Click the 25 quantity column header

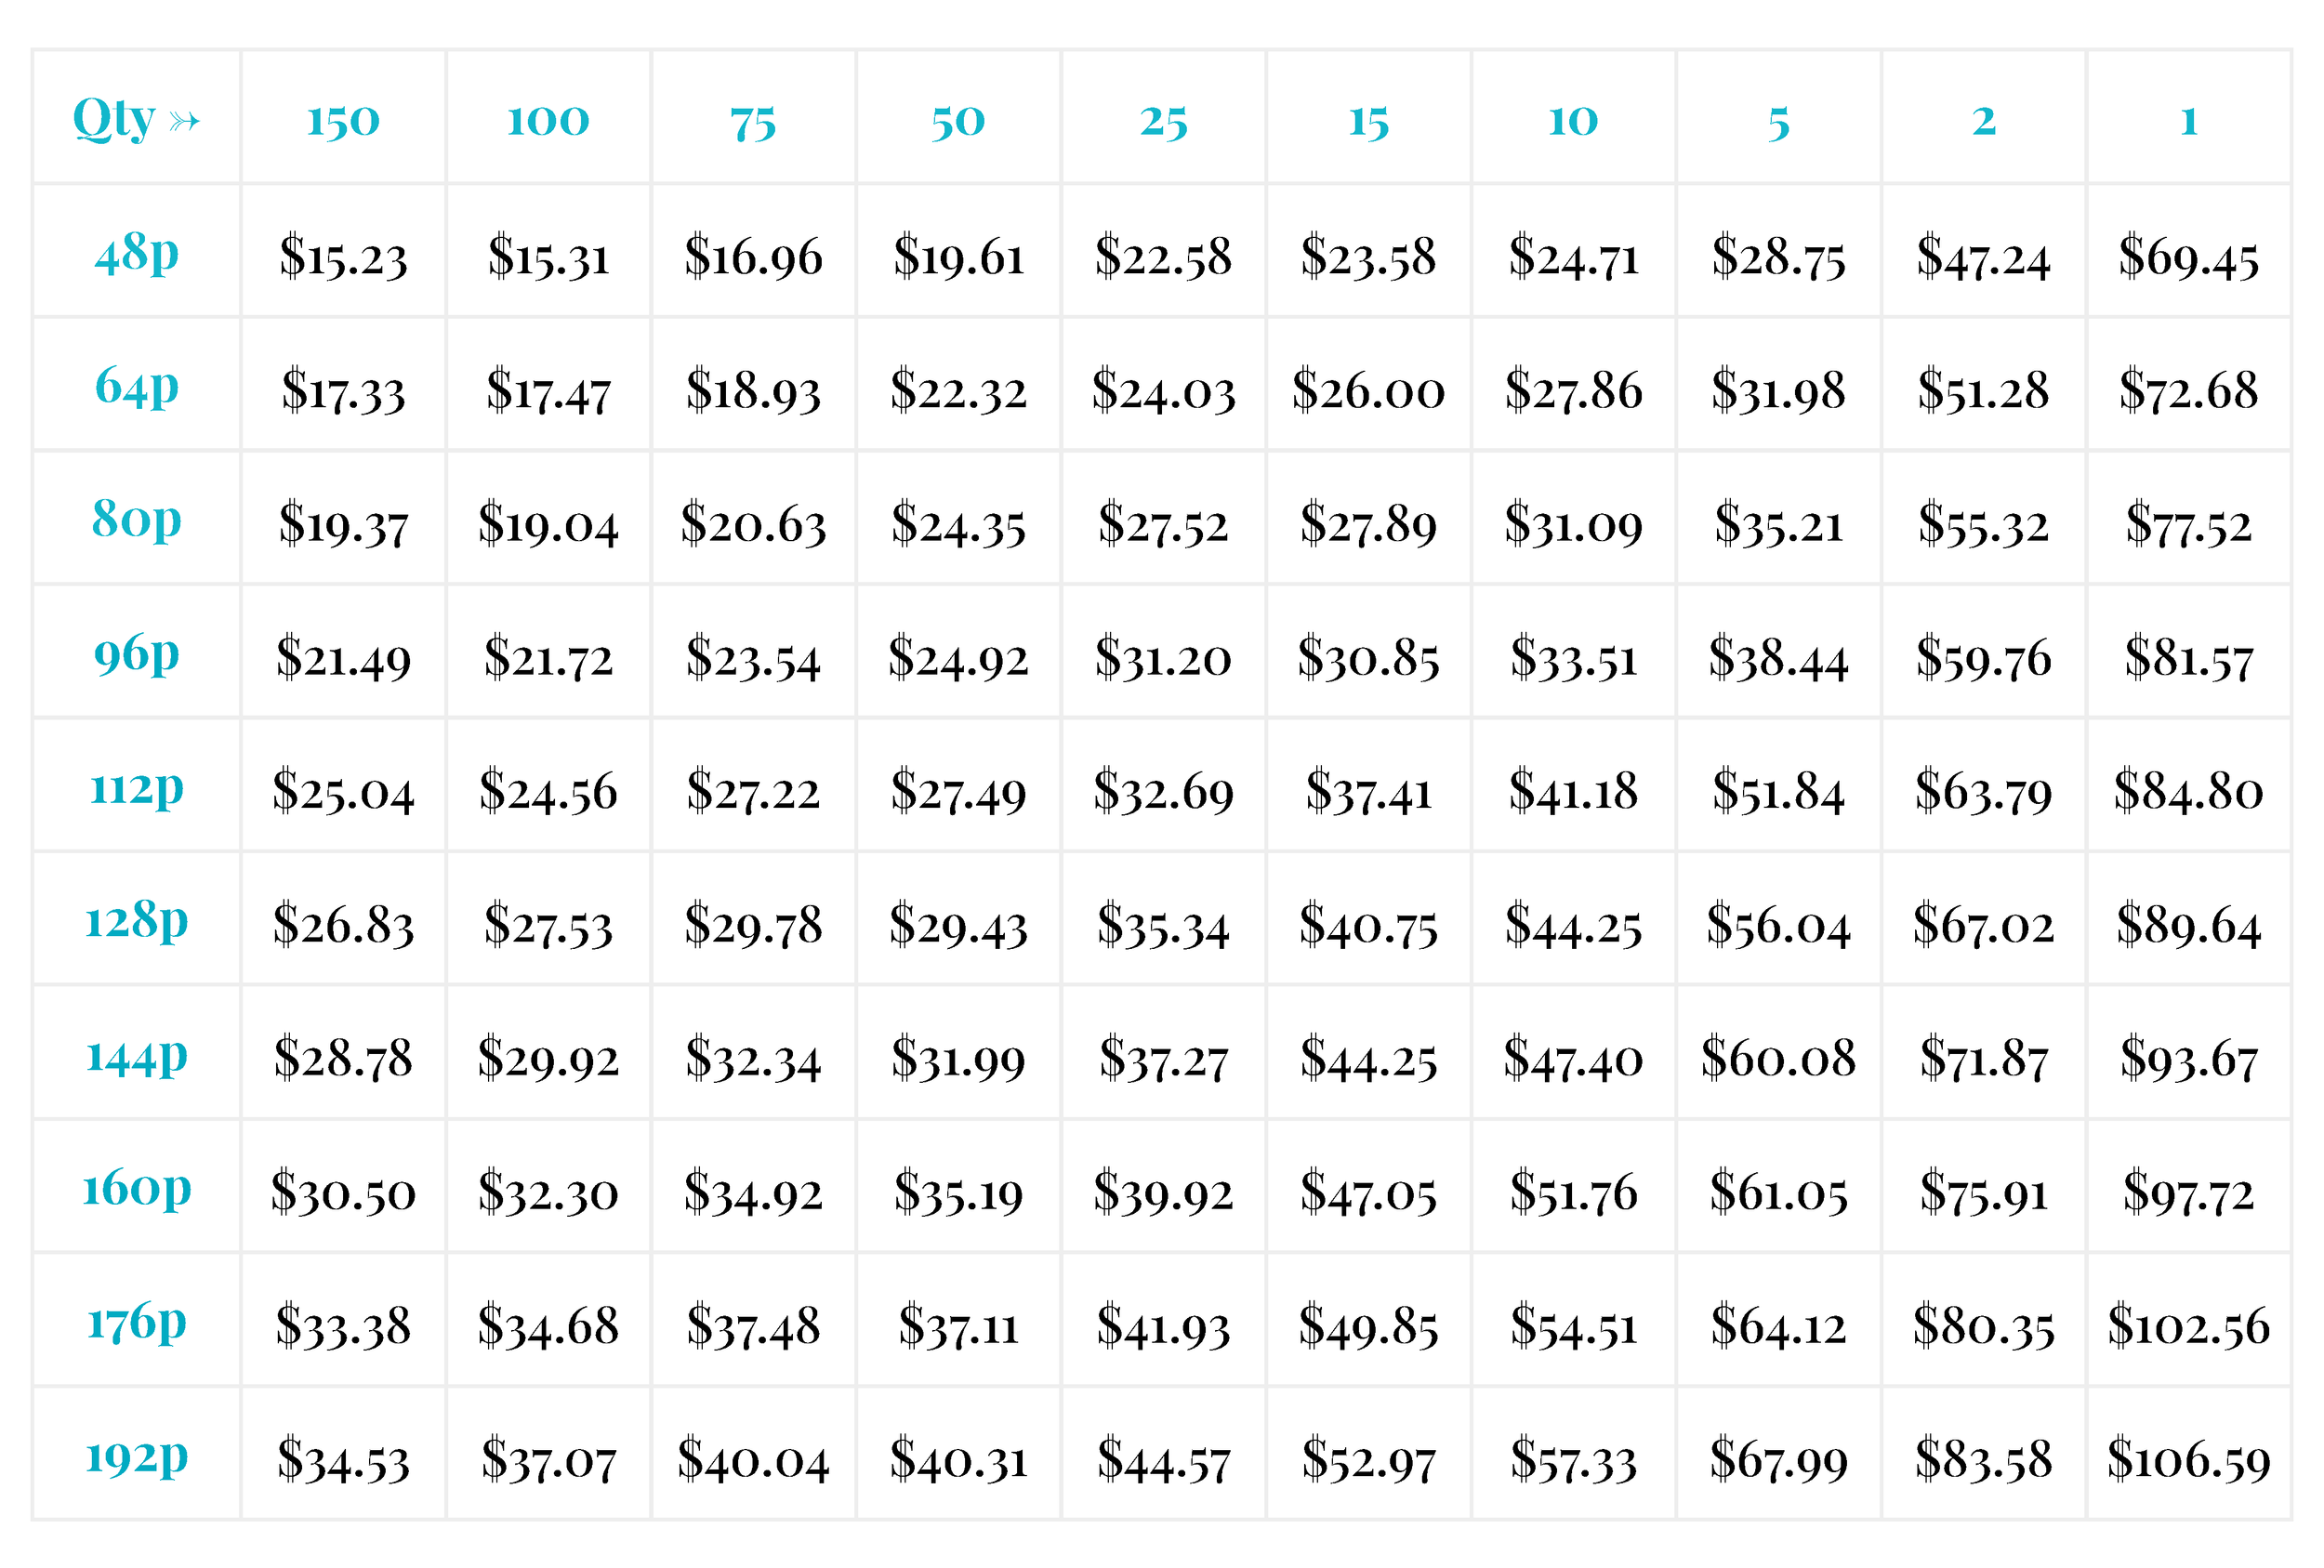coord(1163,118)
